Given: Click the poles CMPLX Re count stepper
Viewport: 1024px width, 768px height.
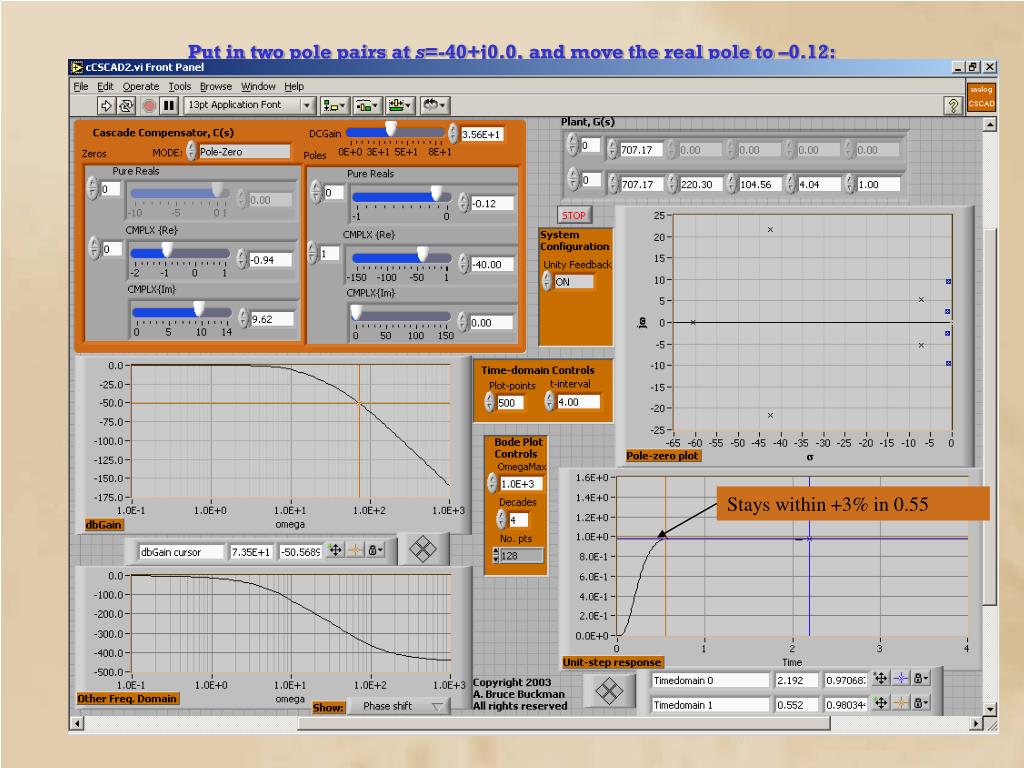Looking at the screenshot, I should (312, 253).
